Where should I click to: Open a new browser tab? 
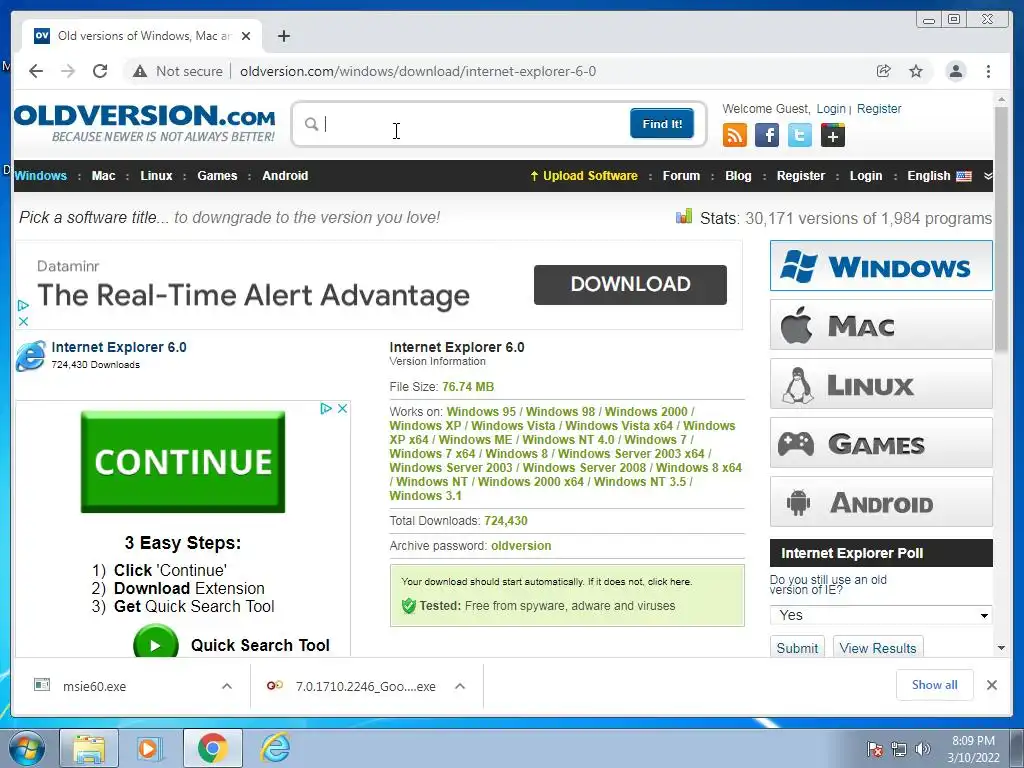283,36
